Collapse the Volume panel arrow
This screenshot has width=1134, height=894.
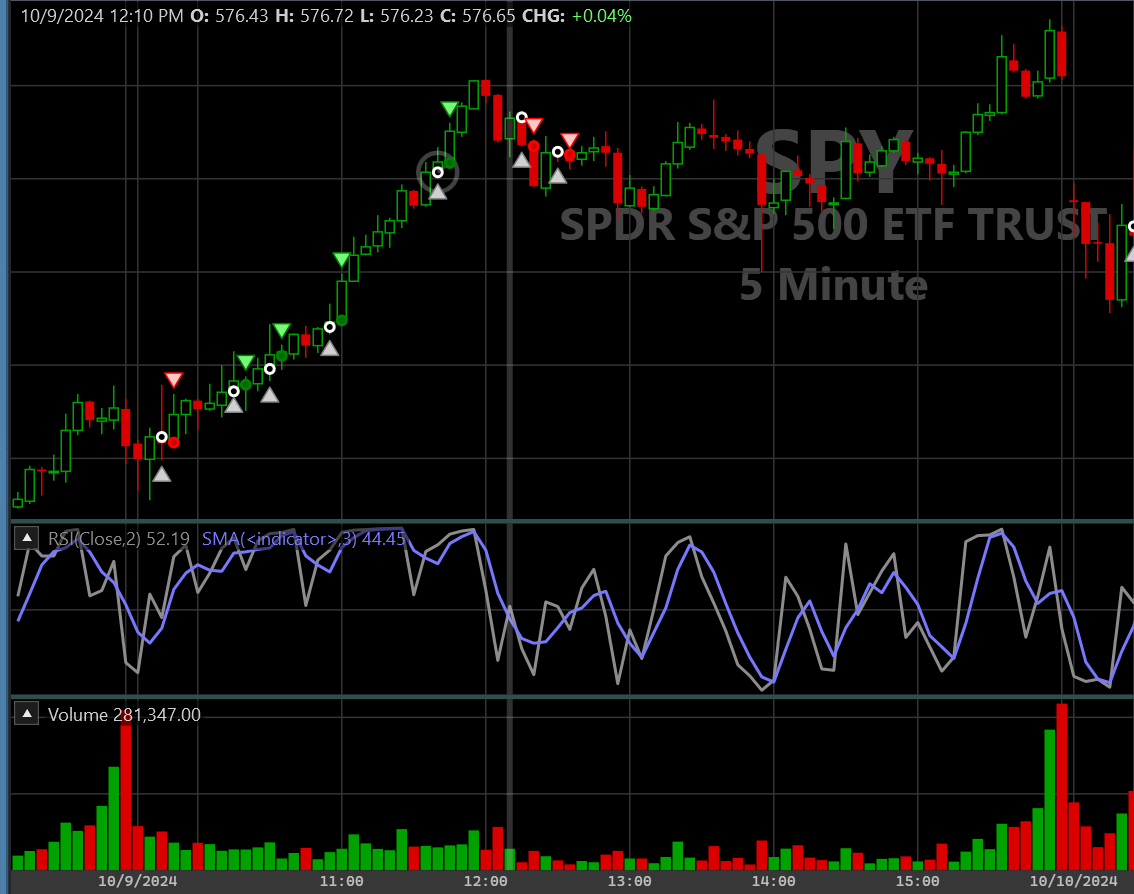[27, 714]
